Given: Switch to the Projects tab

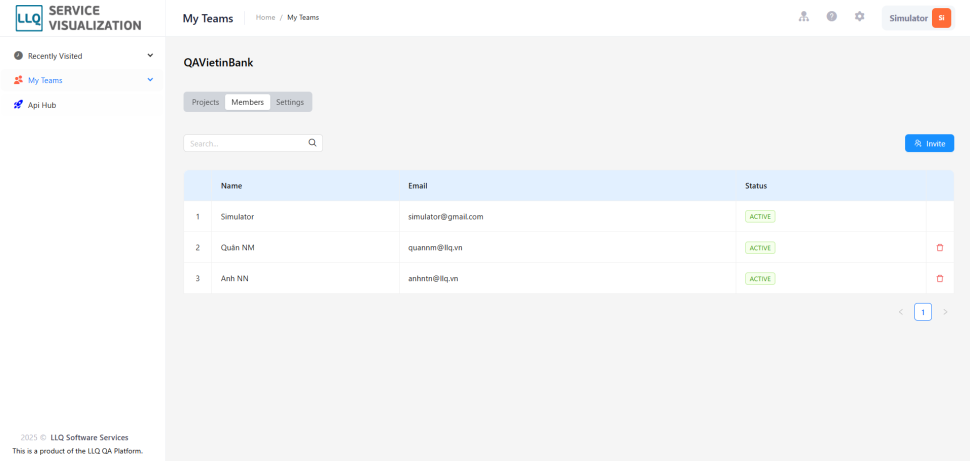Looking at the screenshot, I should [x=205, y=102].
